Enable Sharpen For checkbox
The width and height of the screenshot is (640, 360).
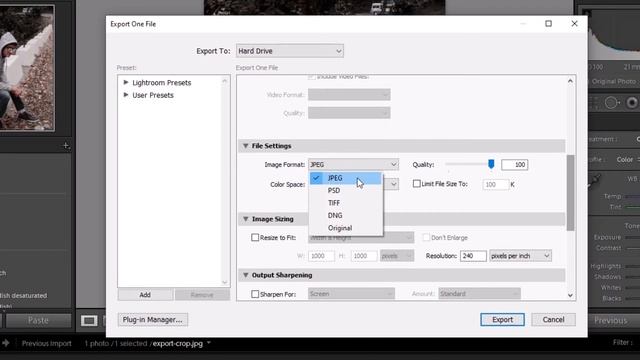[255, 294]
